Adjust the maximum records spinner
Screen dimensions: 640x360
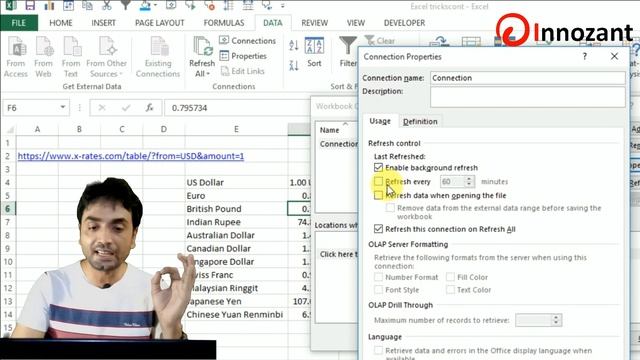[556, 320]
